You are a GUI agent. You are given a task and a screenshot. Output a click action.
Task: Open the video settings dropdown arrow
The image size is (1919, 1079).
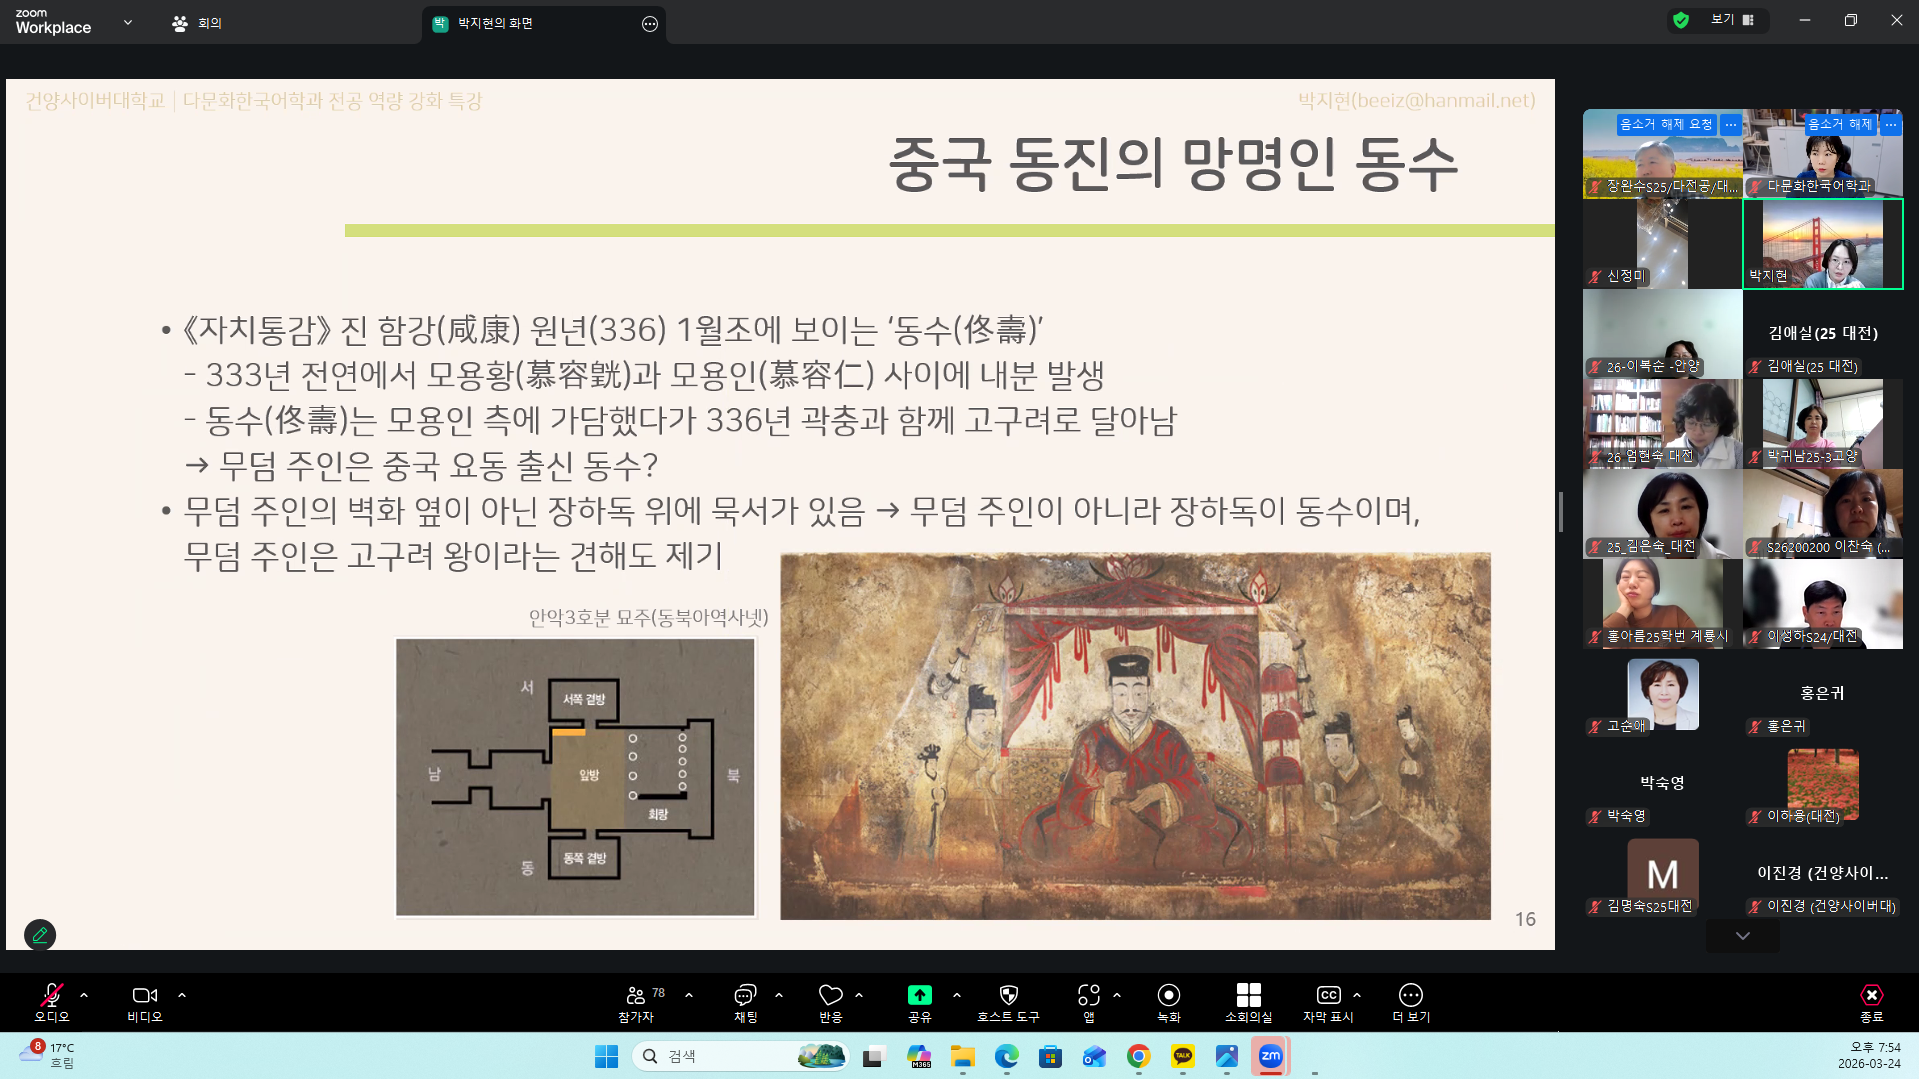181,994
